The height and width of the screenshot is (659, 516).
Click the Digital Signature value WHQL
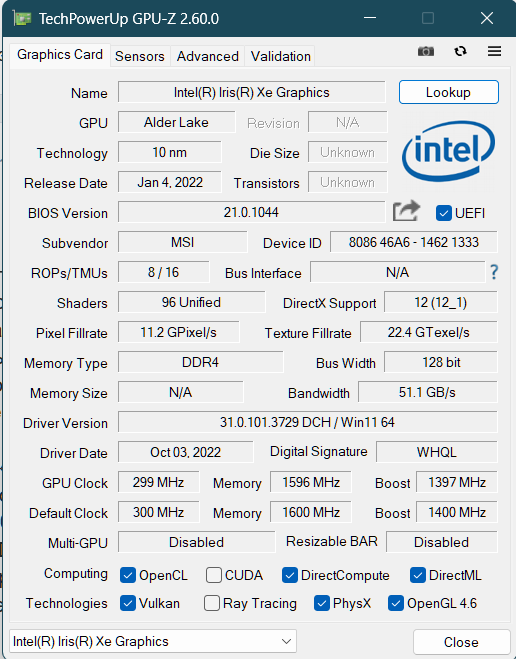click(x=437, y=452)
